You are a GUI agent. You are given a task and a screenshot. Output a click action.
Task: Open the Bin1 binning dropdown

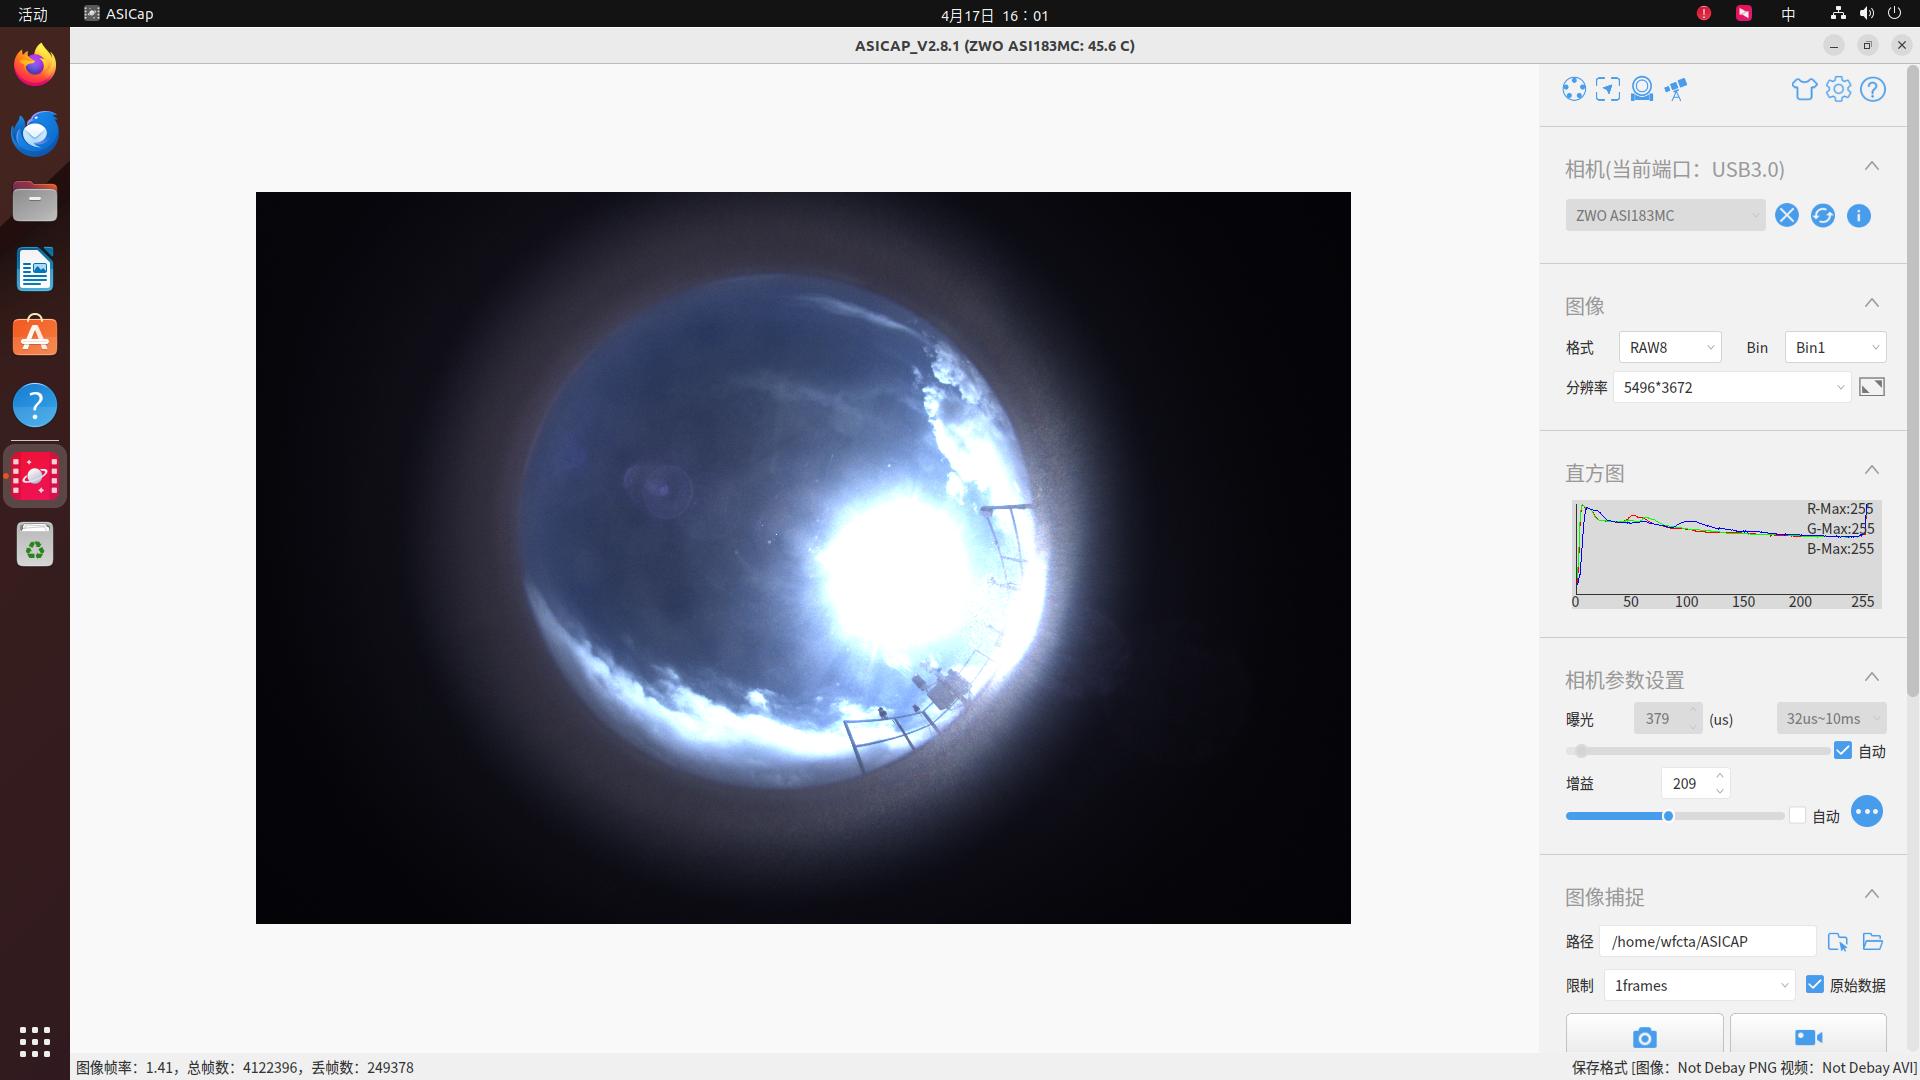(x=1834, y=347)
